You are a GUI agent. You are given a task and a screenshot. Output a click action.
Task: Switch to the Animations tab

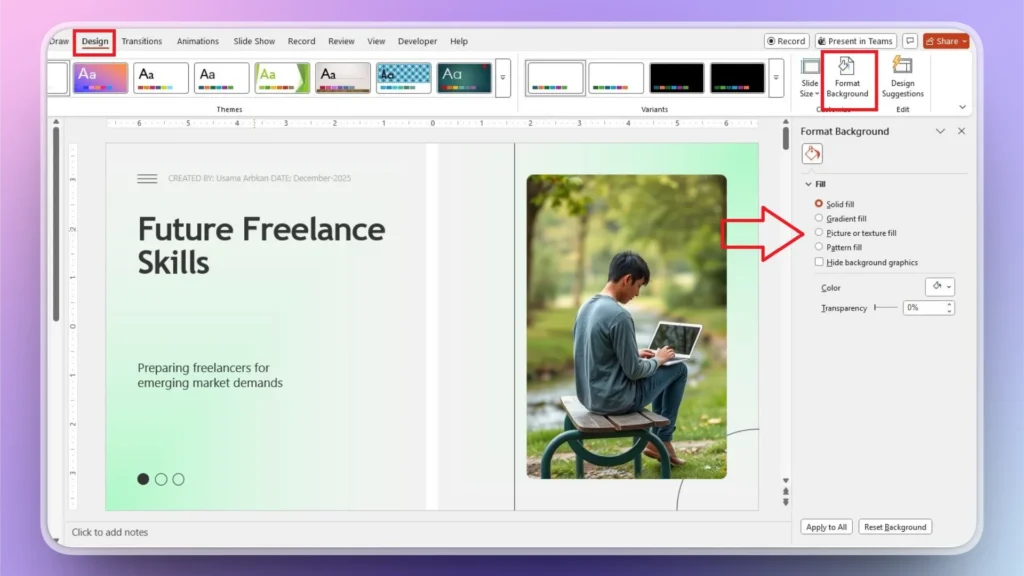coord(197,41)
